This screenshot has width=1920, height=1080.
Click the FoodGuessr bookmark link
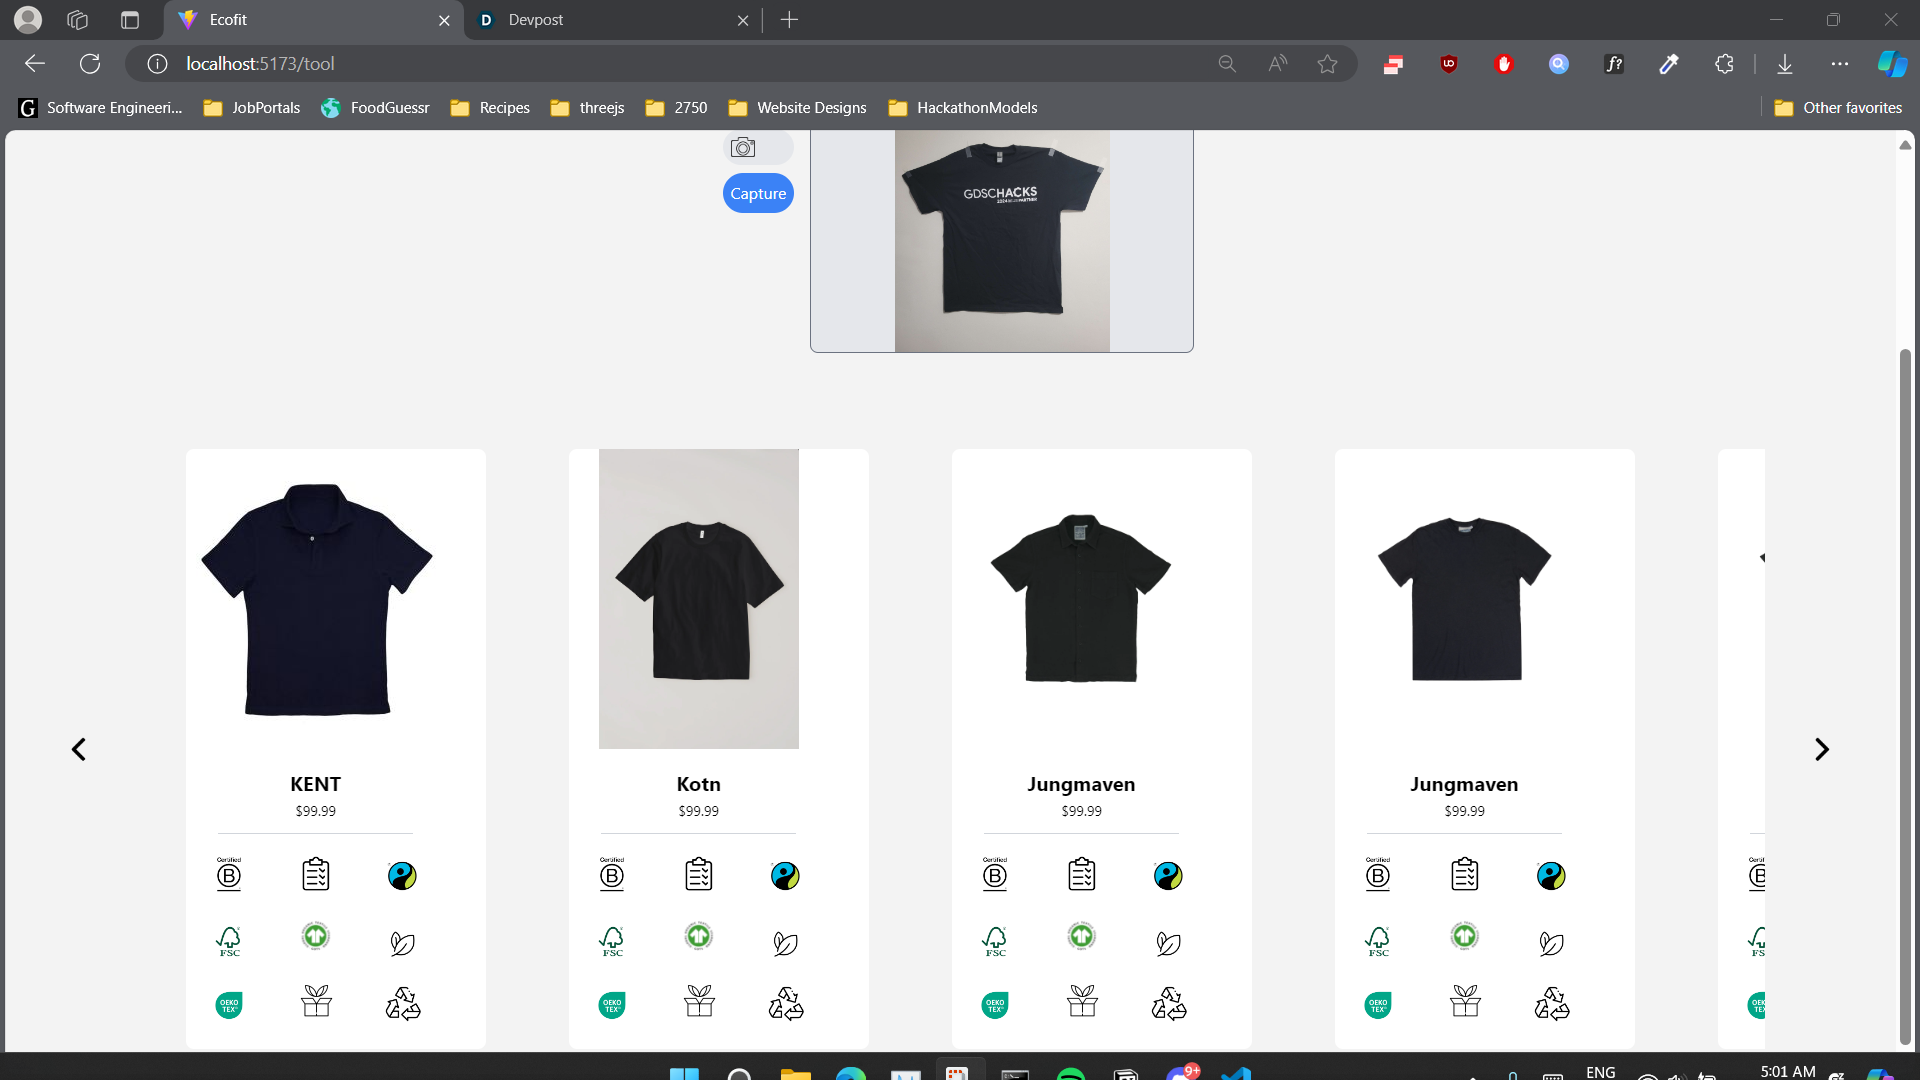(375, 108)
